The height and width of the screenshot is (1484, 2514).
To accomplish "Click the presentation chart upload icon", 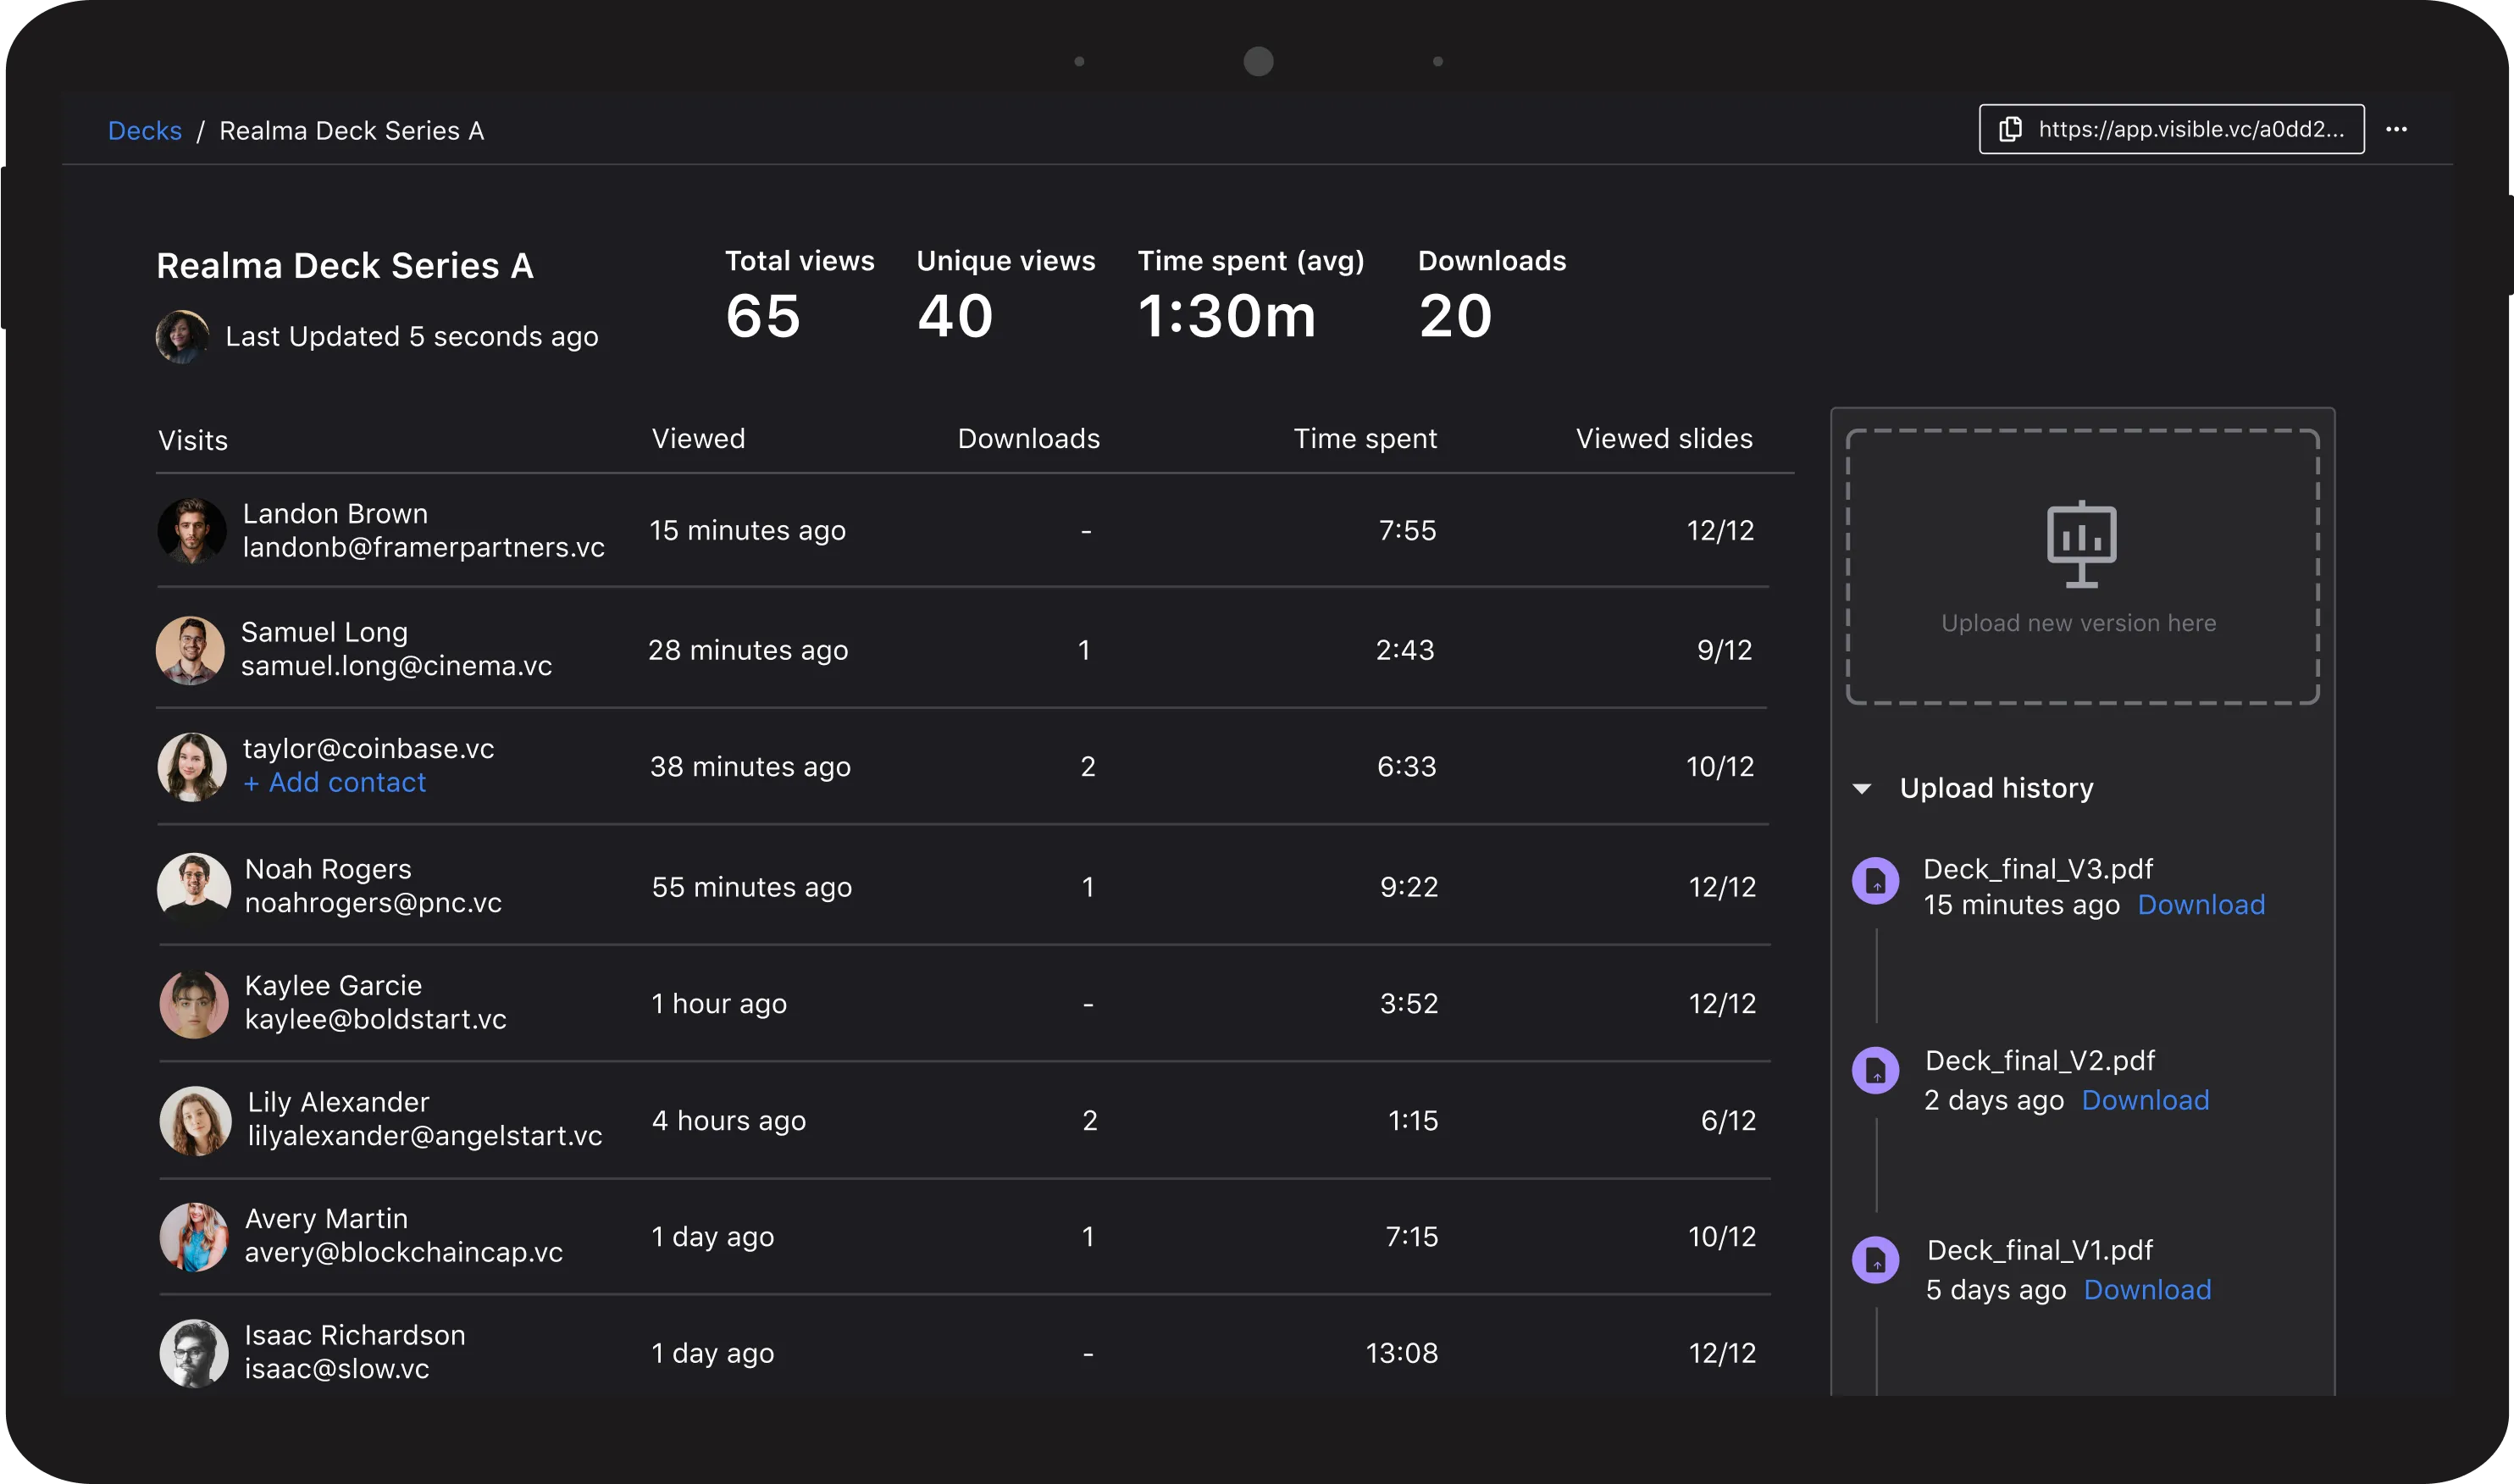I will [2081, 543].
